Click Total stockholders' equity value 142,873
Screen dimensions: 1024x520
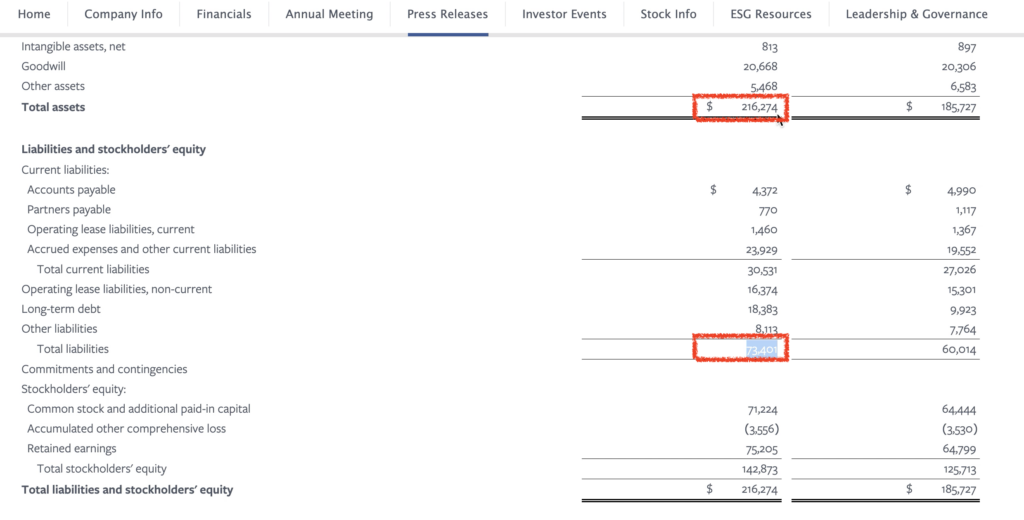[x=761, y=469]
